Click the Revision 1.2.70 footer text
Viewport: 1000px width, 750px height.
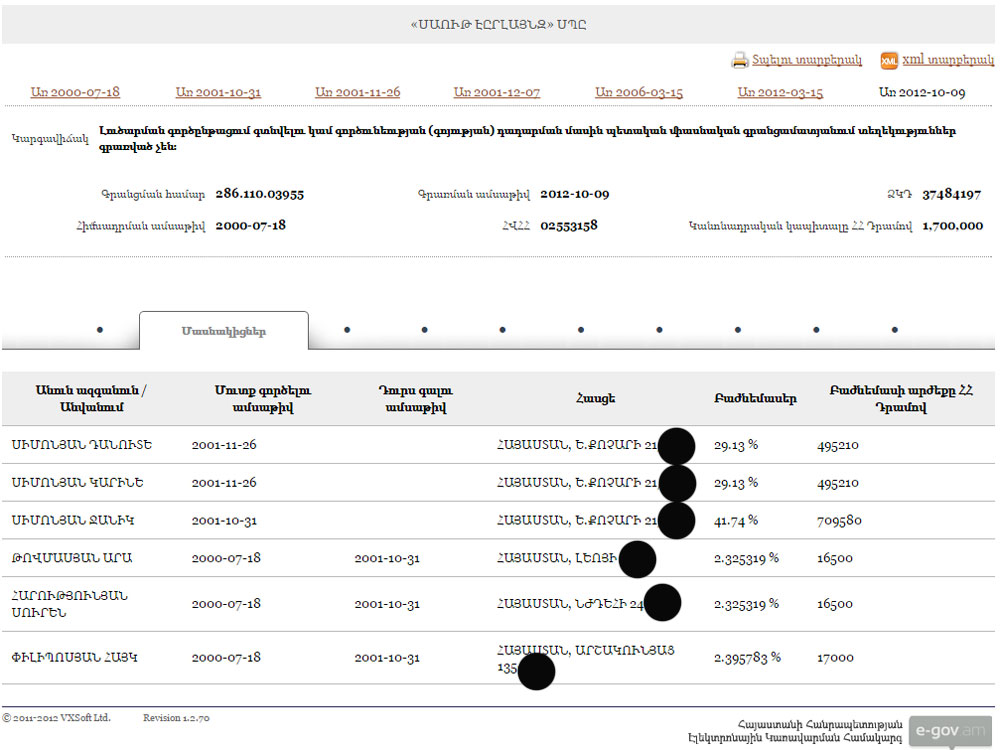tap(176, 717)
